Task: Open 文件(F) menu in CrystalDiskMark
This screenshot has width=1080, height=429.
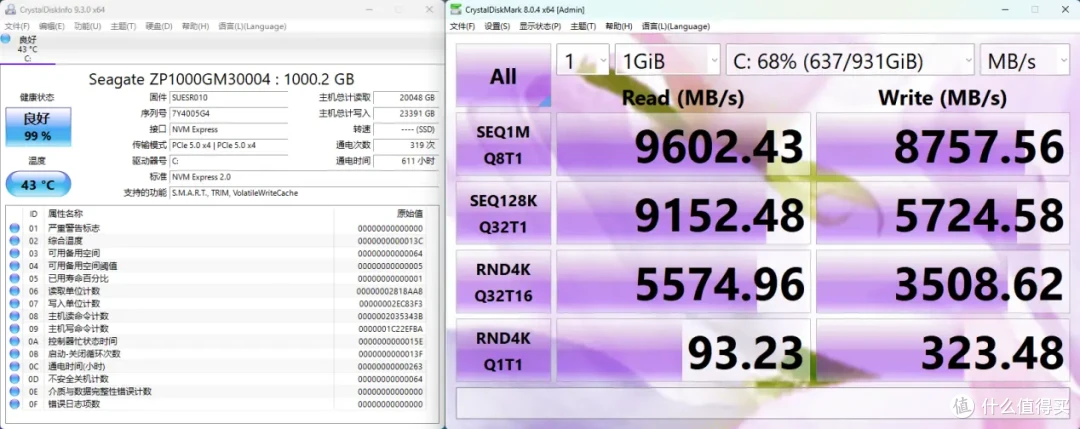Action: coord(462,26)
